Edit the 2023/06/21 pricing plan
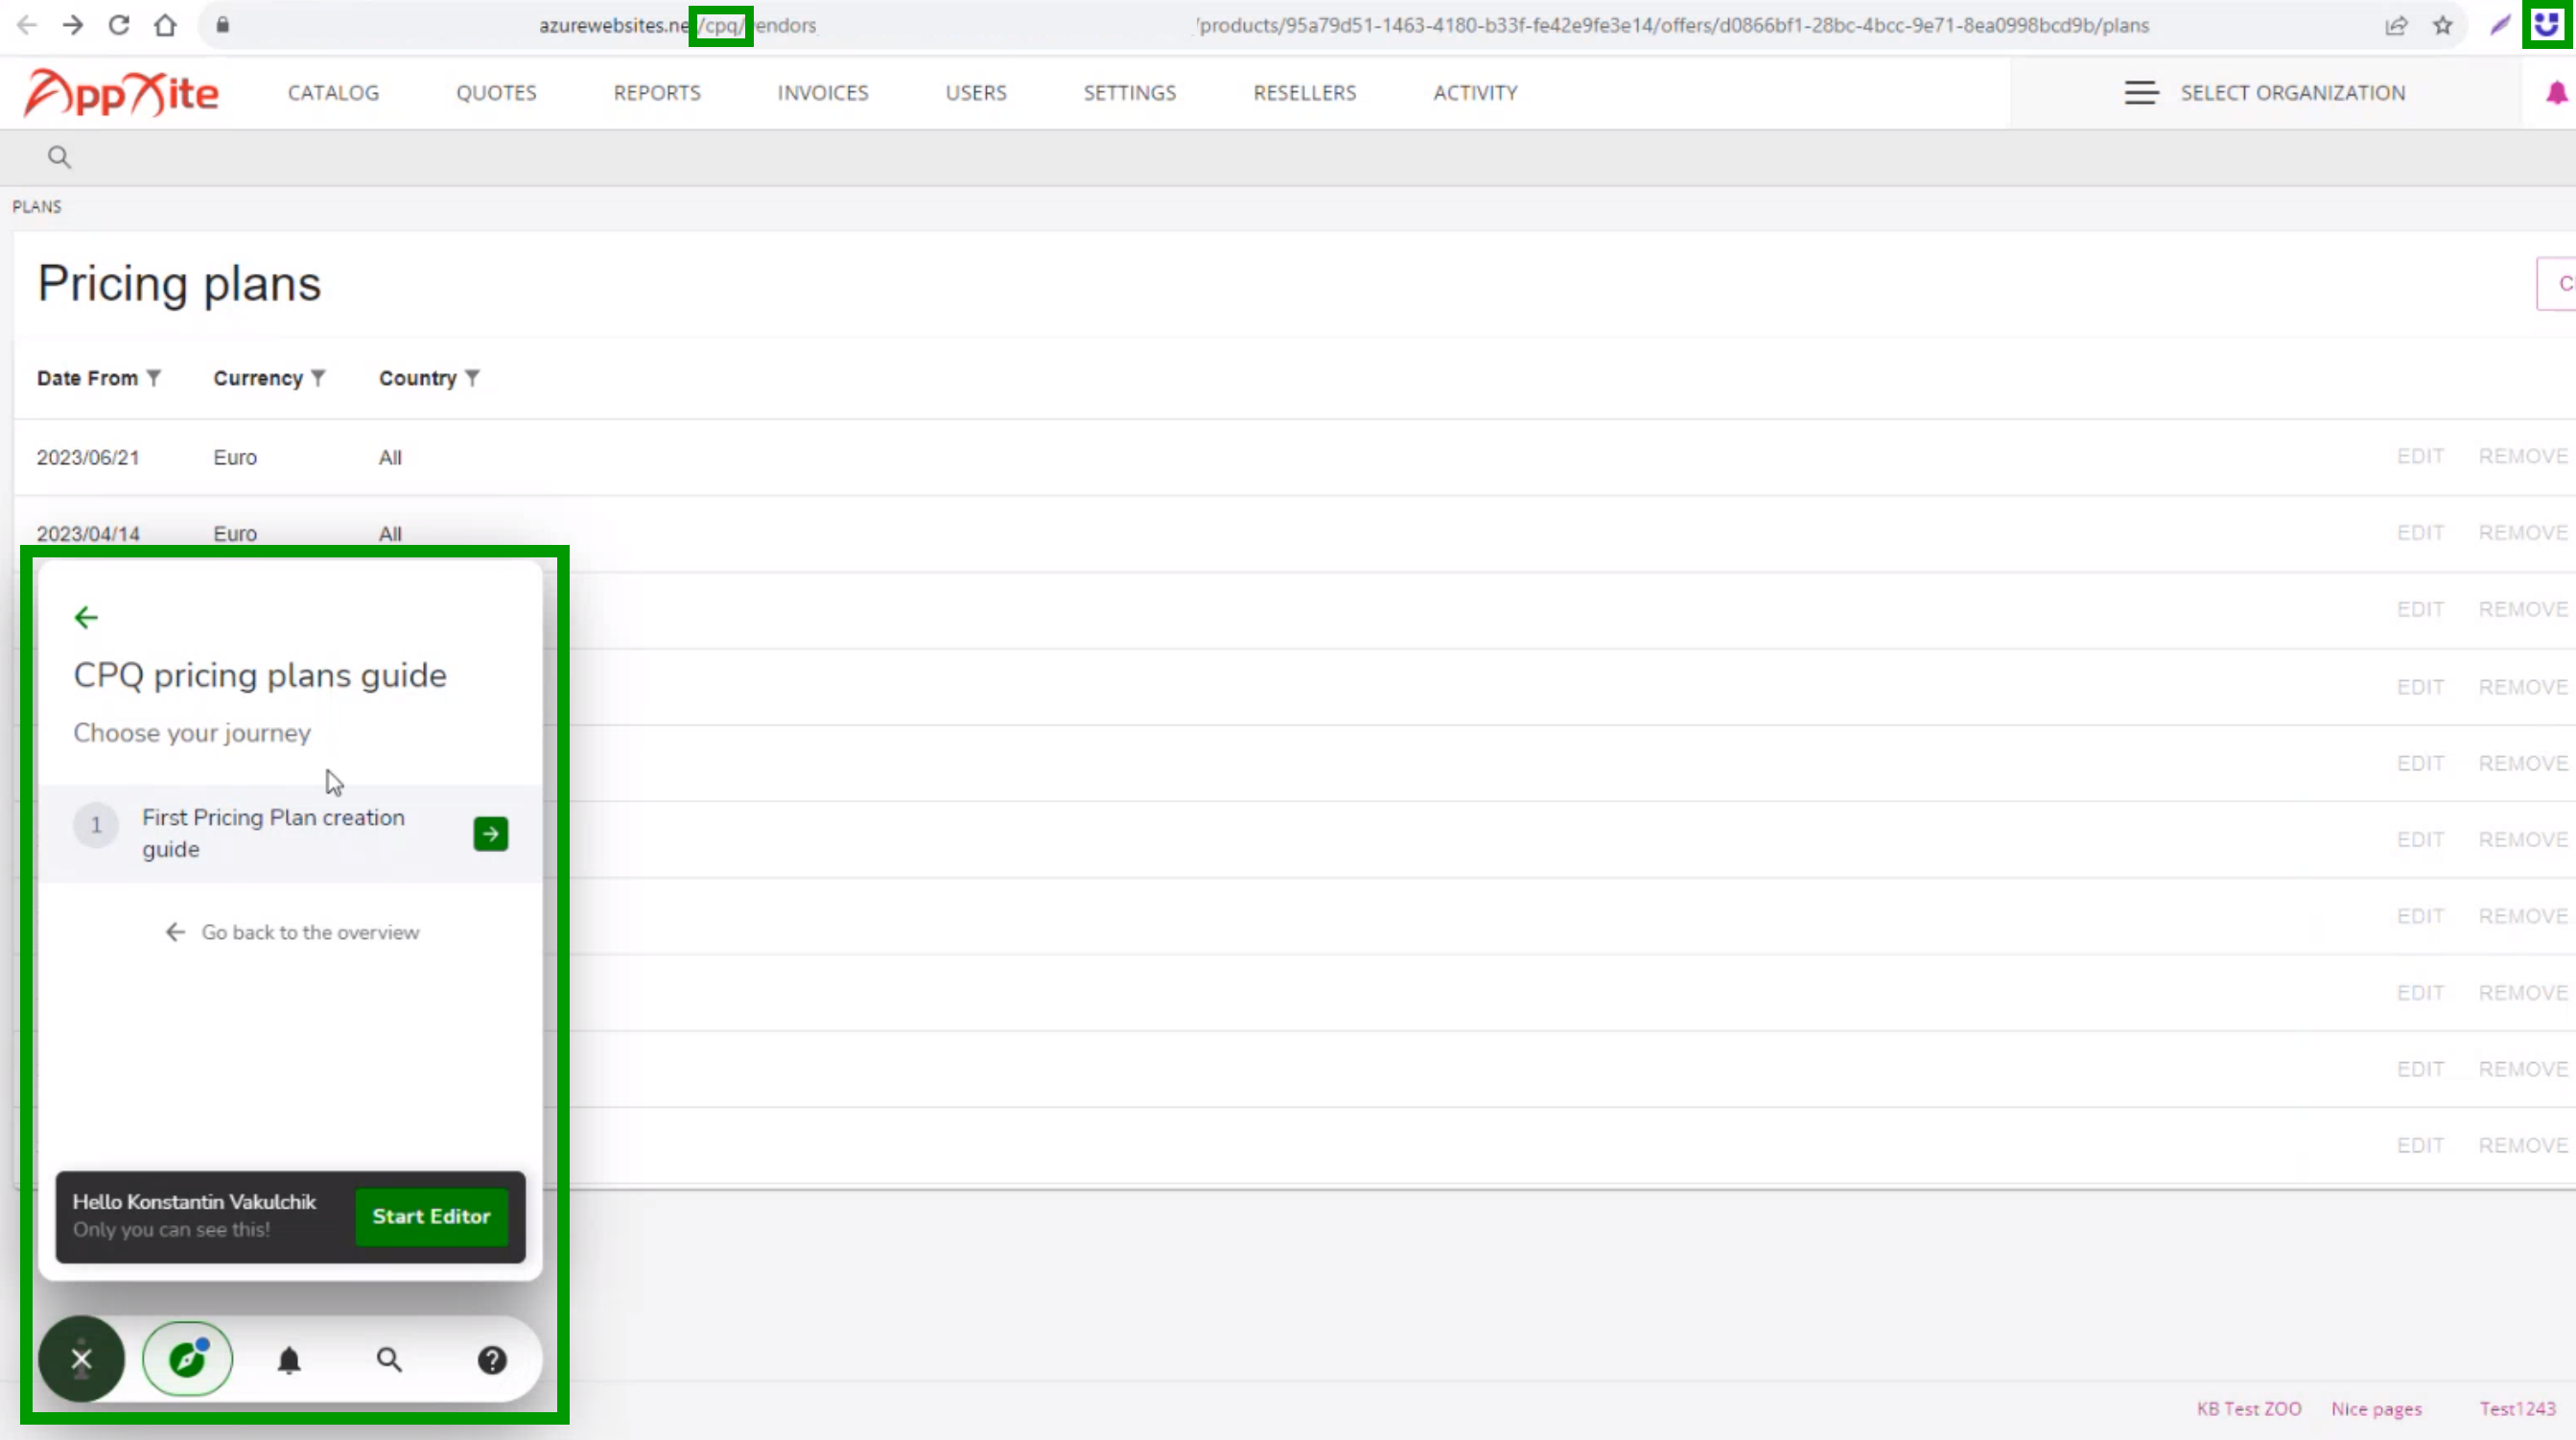2576x1440 pixels. click(2420, 456)
